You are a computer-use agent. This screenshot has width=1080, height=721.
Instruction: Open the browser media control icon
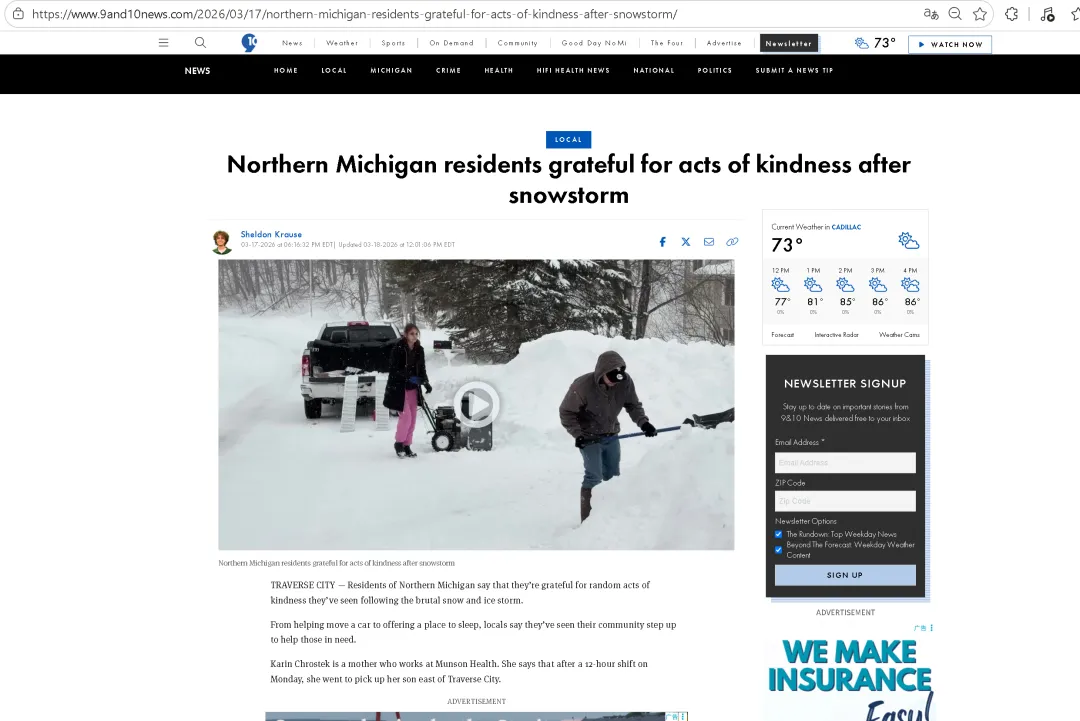[1048, 14]
